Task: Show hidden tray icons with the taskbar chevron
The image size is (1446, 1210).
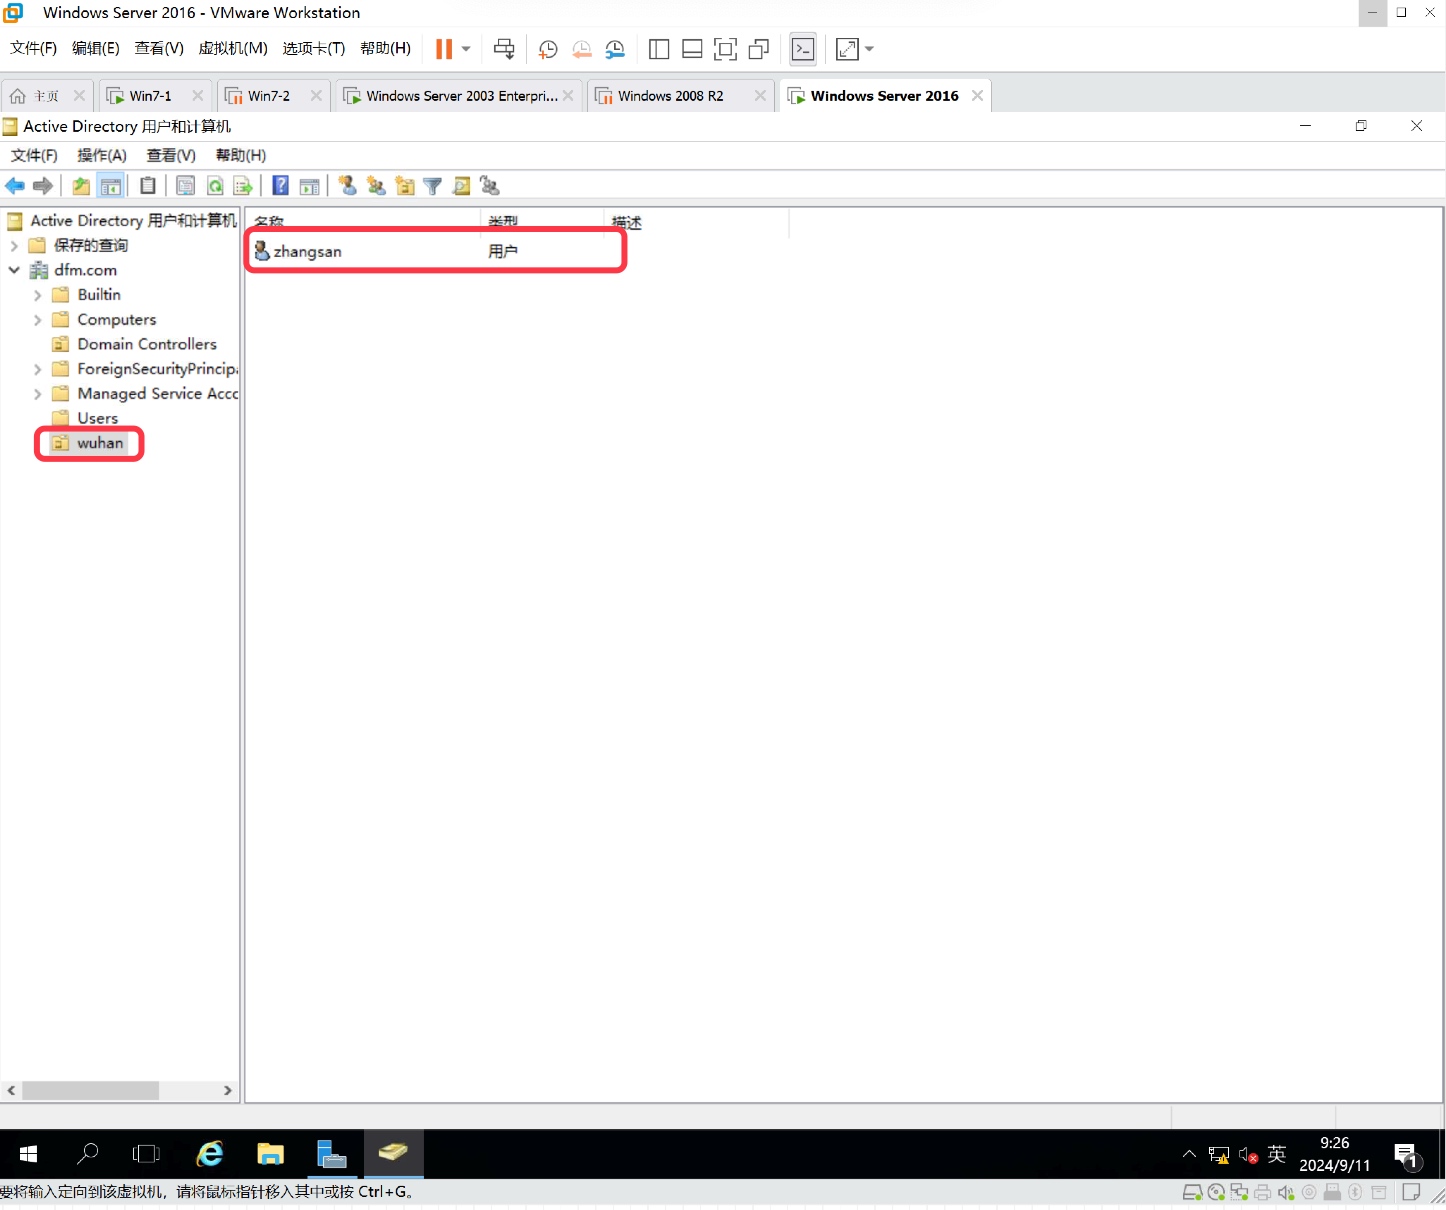Action: pyautogui.click(x=1189, y=1154)
